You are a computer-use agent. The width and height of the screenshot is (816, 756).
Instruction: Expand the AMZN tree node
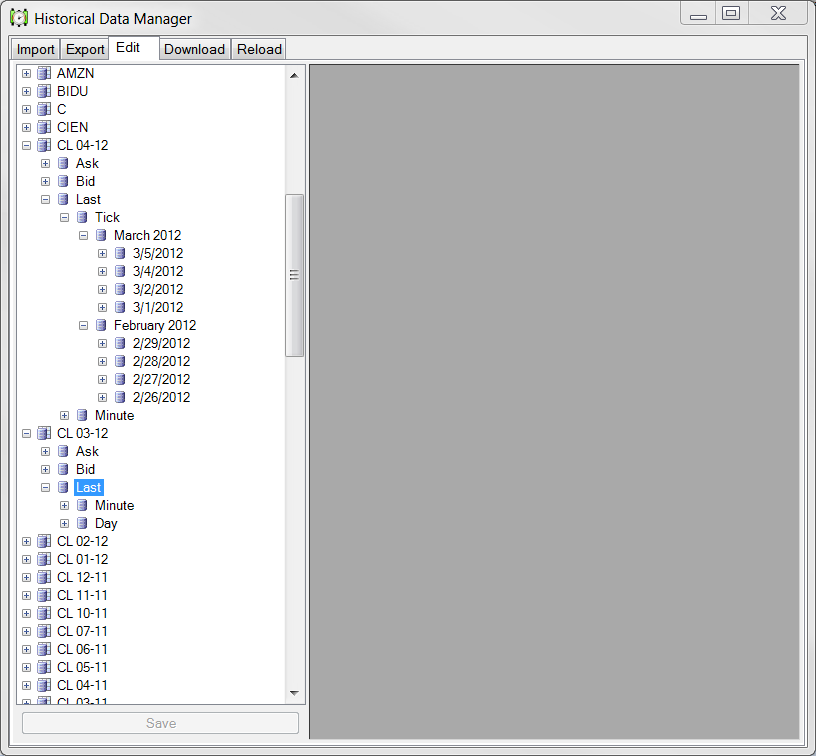pos(27,73)
